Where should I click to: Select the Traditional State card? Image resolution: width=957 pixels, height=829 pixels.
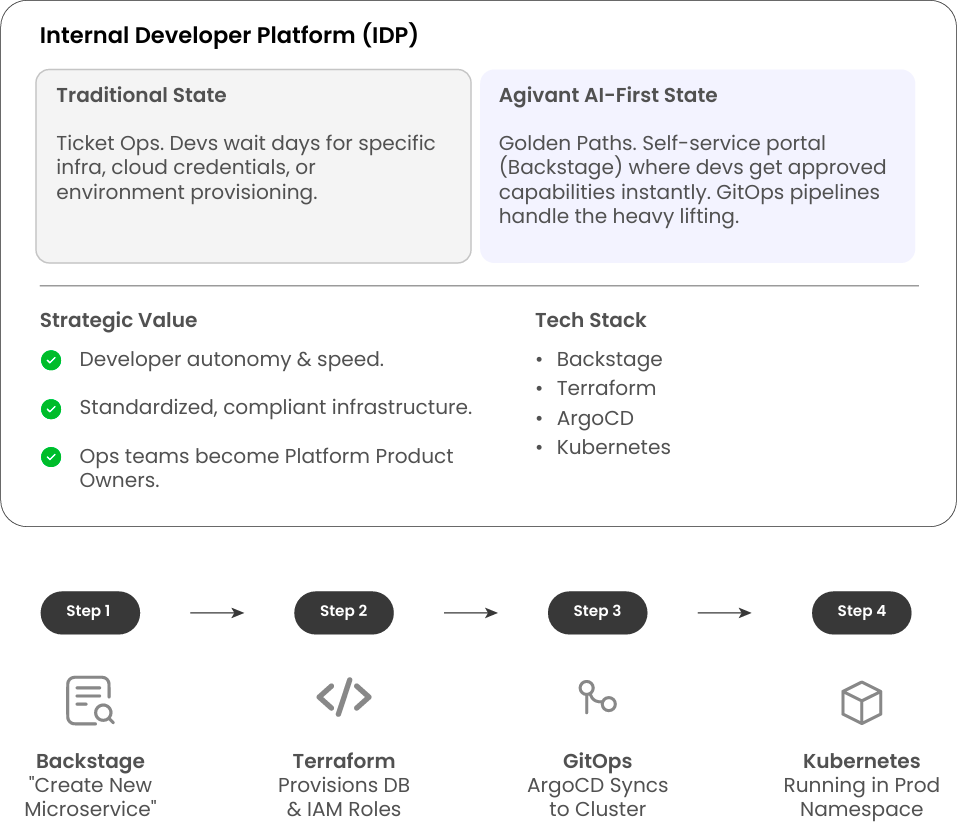click(x=253, y=166)
